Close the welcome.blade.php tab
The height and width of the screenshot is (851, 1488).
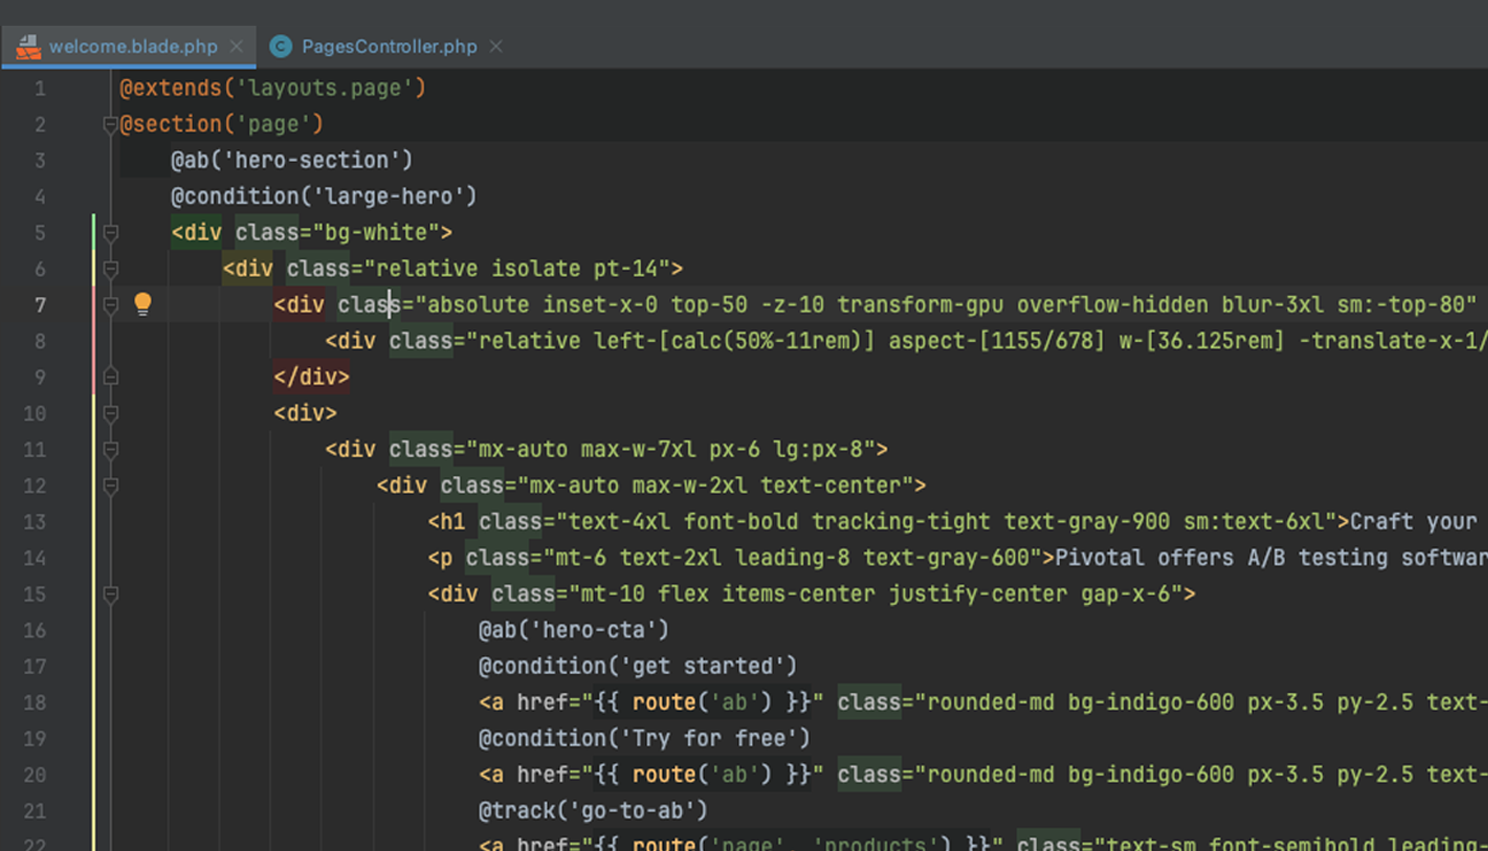[236, 46]
